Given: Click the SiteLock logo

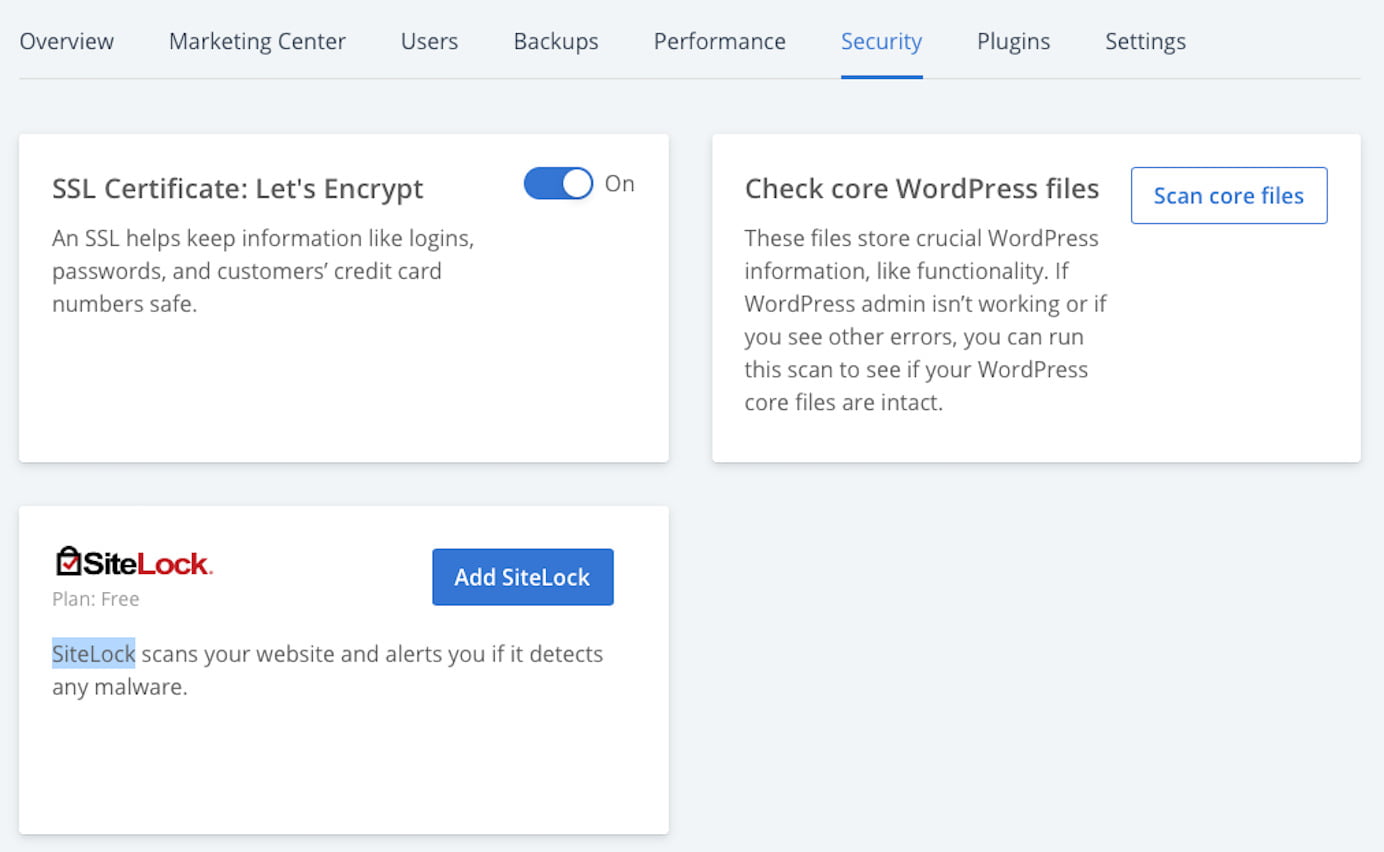Looking at the screenshot, I should coord(133,563).
